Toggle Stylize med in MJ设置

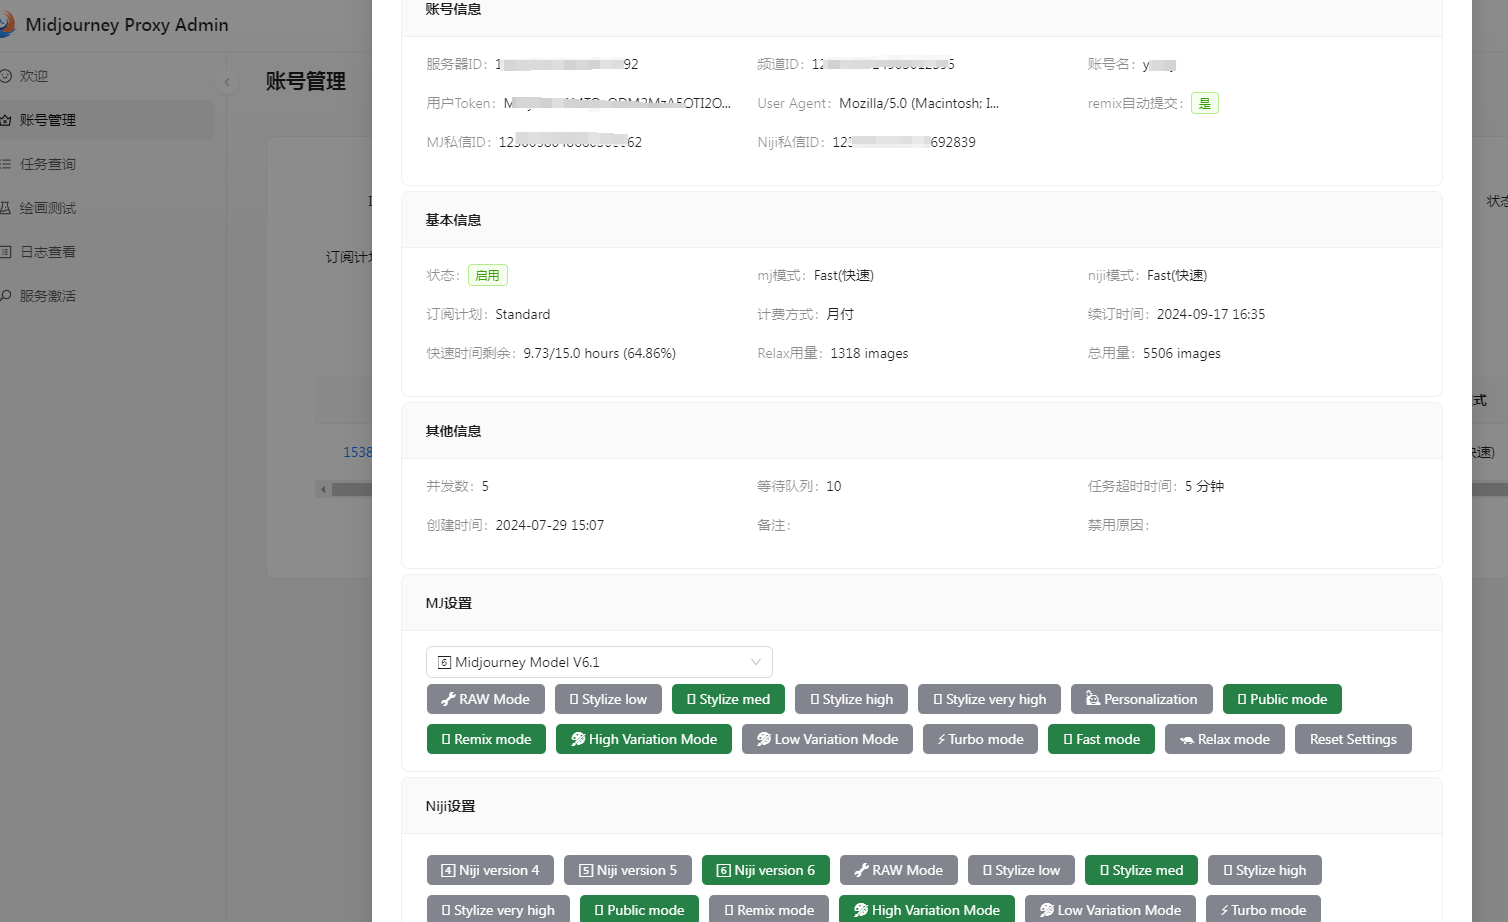[x=728, y=699]
